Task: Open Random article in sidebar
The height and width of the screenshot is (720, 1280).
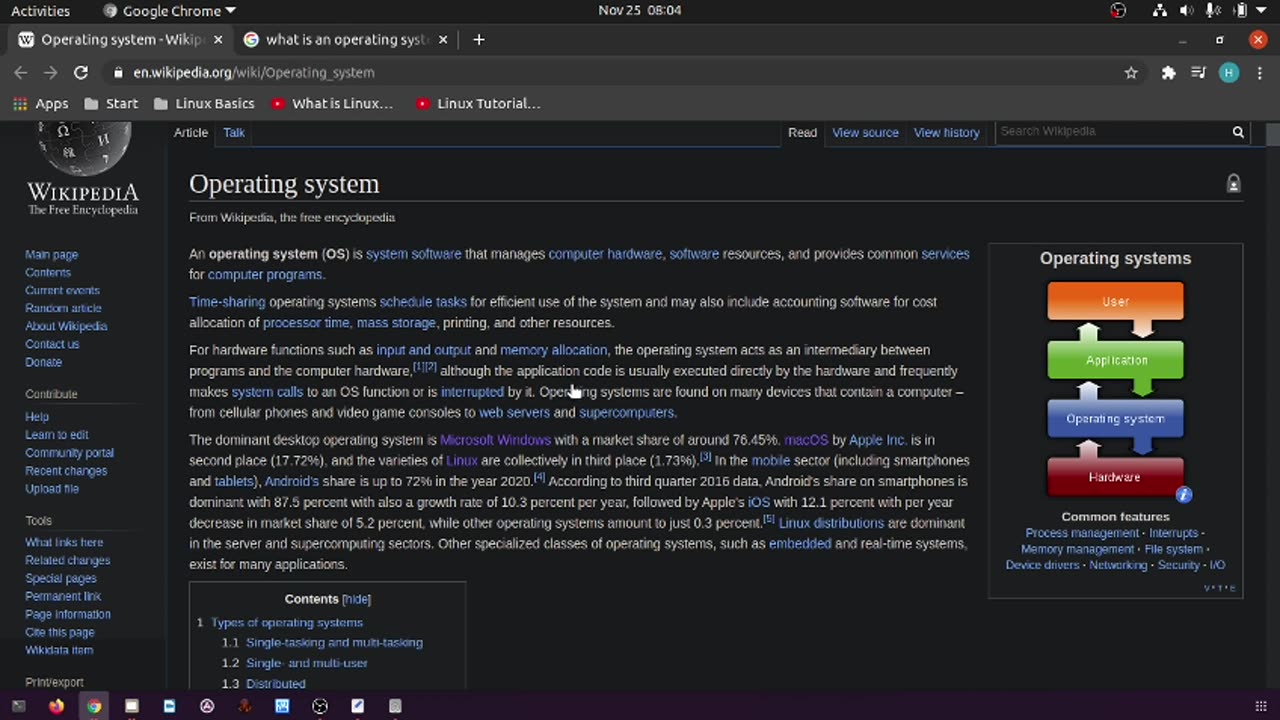Action: 63,308
